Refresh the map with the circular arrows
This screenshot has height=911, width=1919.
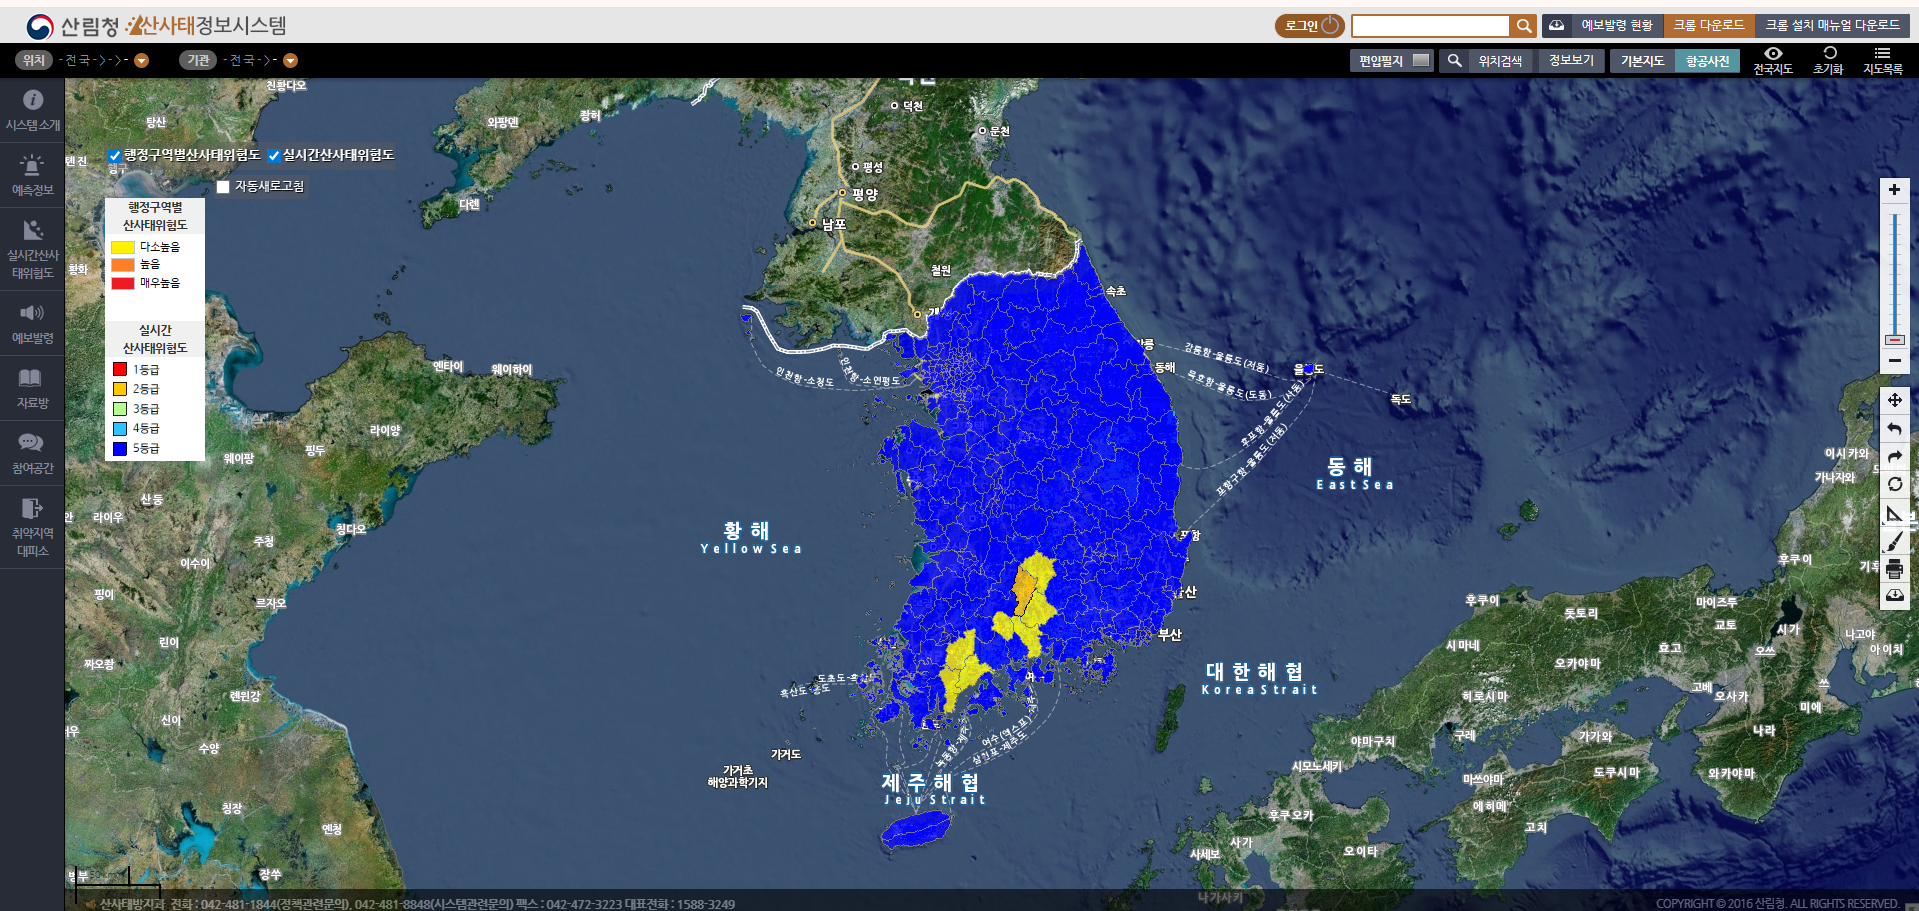(x=1894, y=485)
